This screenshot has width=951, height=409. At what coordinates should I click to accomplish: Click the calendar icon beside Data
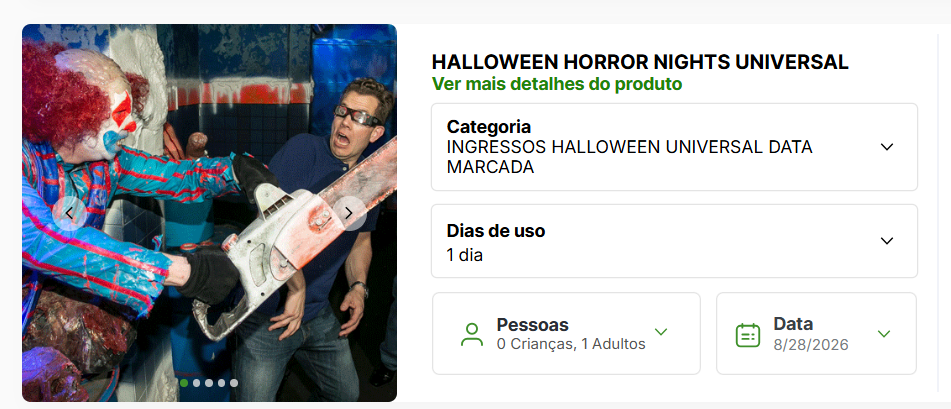[x=748, y=335]
